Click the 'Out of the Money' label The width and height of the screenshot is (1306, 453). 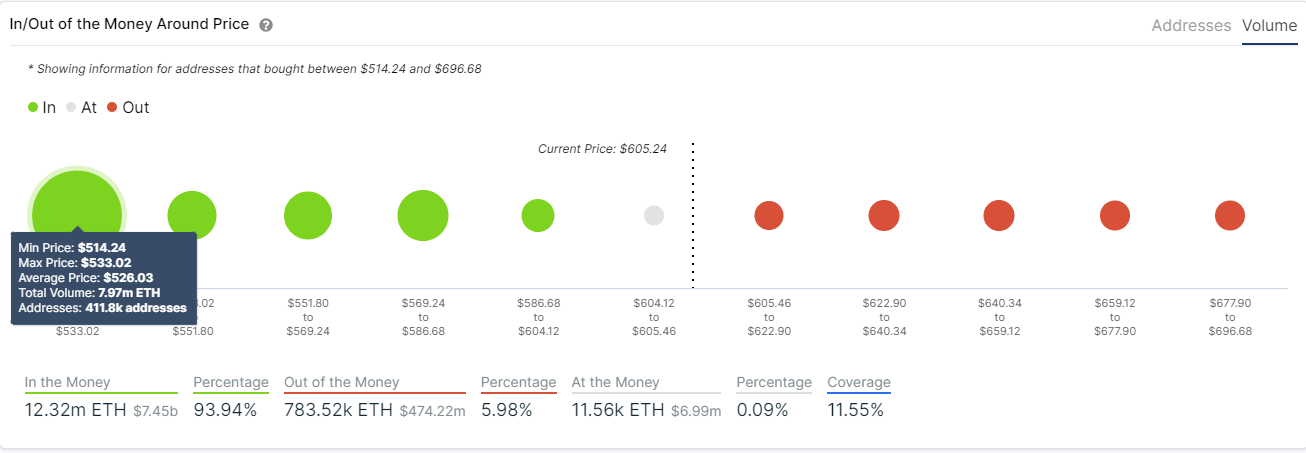[342, 382]
